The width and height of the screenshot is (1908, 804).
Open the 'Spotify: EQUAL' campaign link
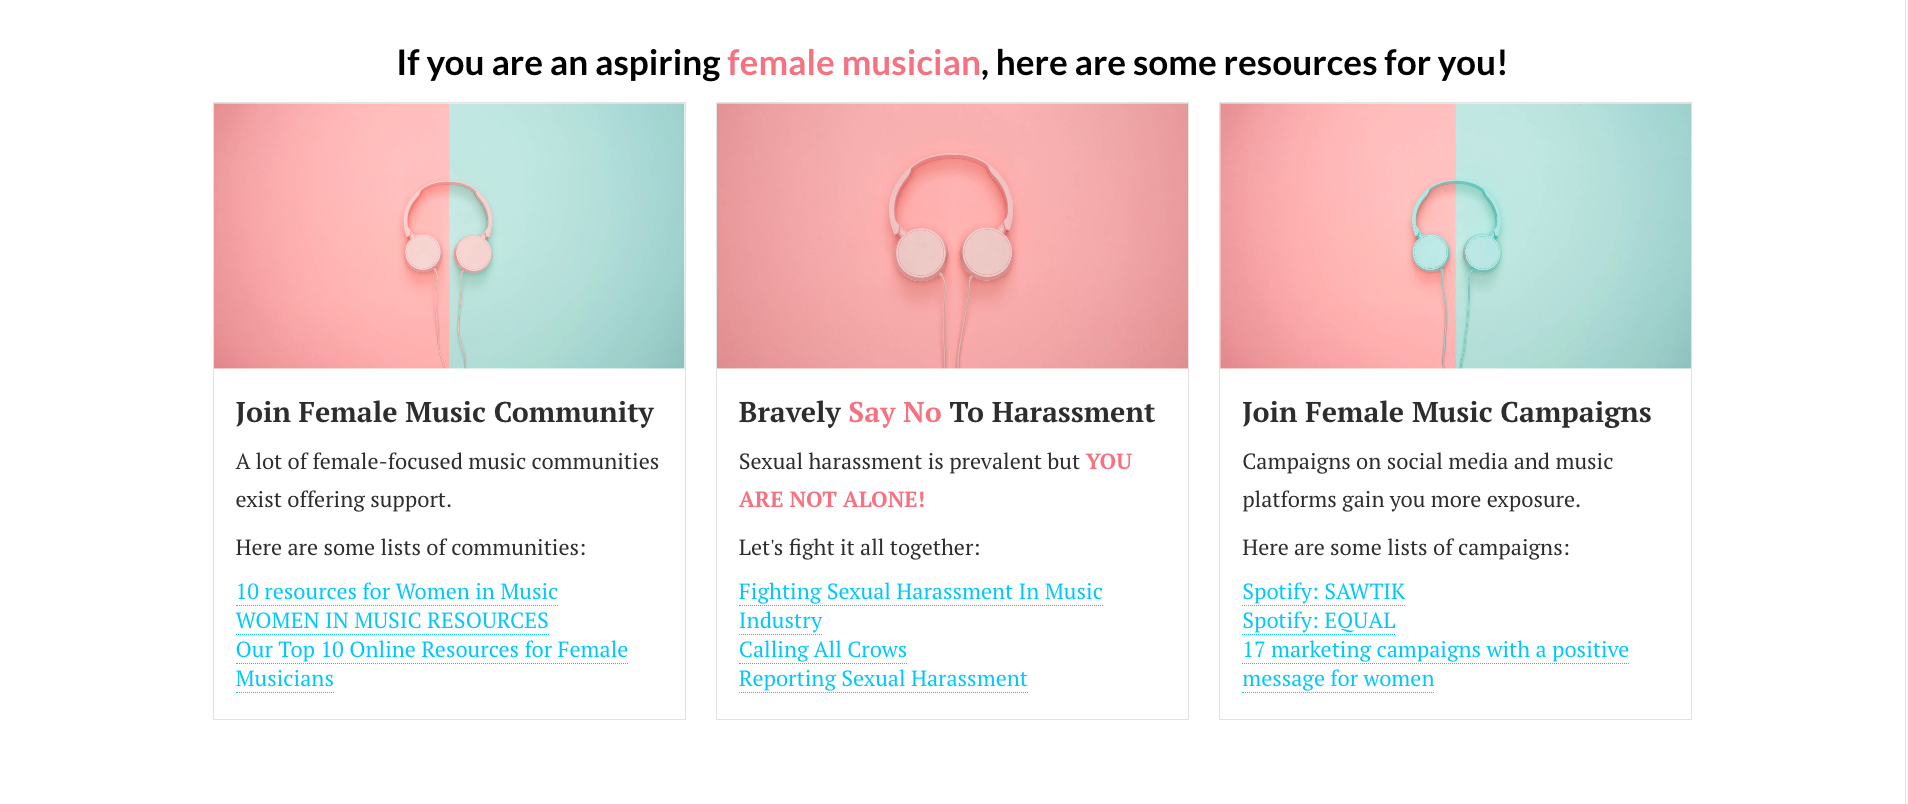coord(1318,621)
